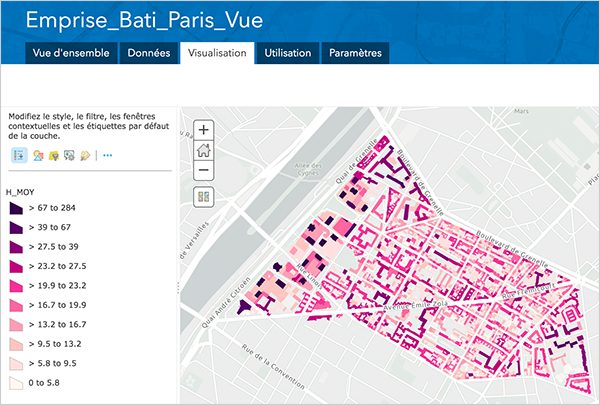Click the Quai de Grenelle map label

[356, 161]
